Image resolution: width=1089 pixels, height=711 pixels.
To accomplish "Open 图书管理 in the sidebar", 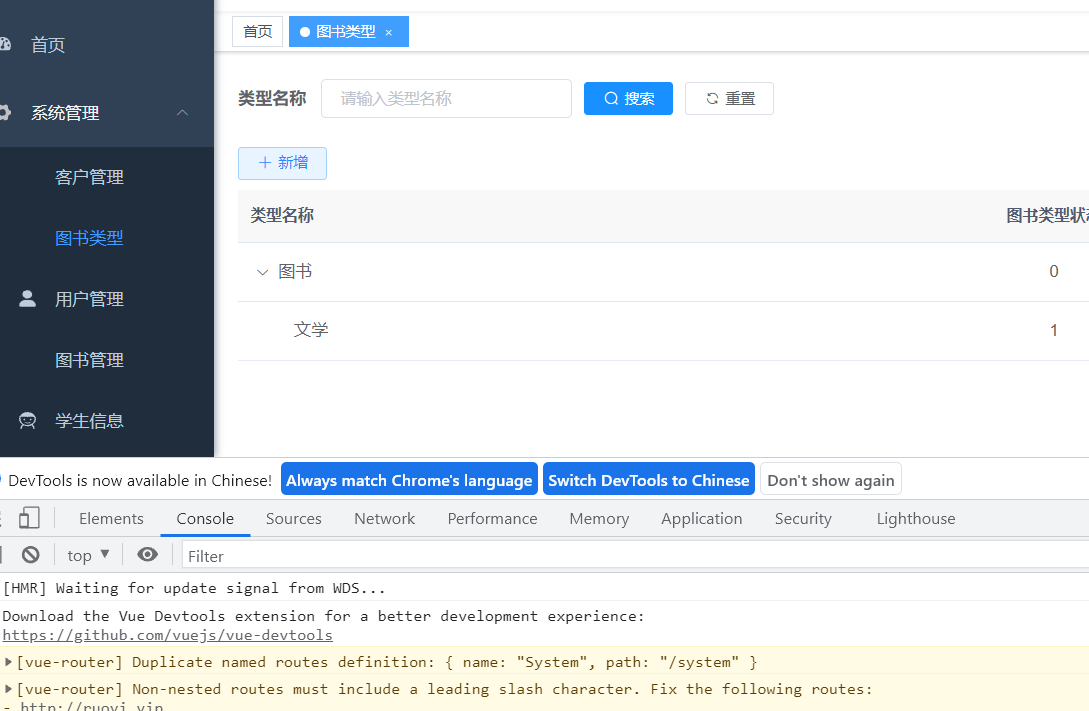I will (x=89, y=360).
